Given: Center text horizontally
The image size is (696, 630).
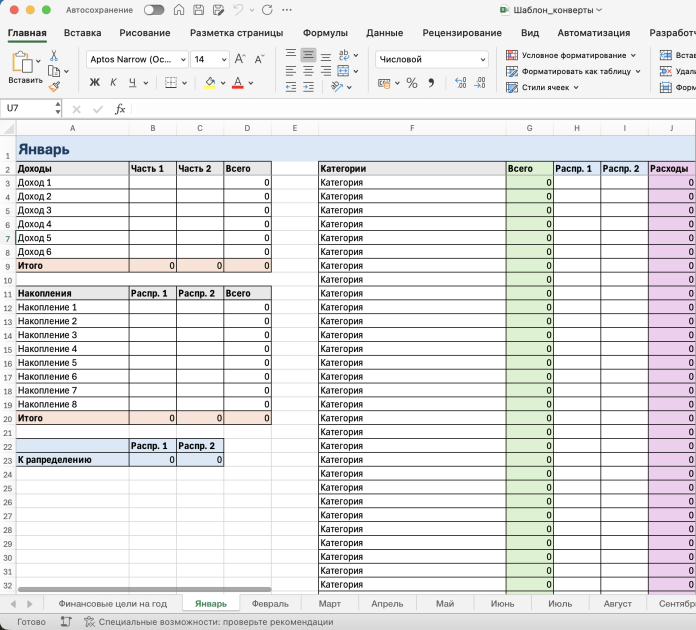Looking at the screenshot, I should tap(308, 71).
